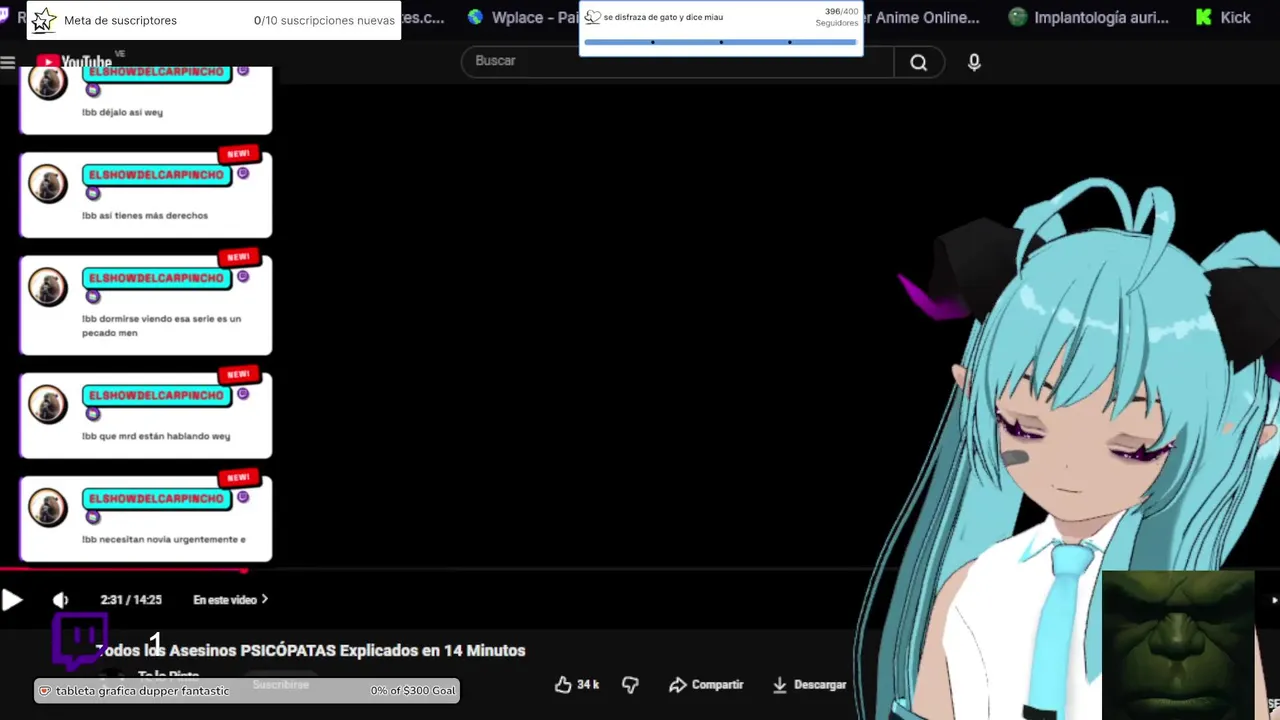Switch to the Kick browser tab
Screen dimensions: 1280x720
click(x=1224, y=17)
